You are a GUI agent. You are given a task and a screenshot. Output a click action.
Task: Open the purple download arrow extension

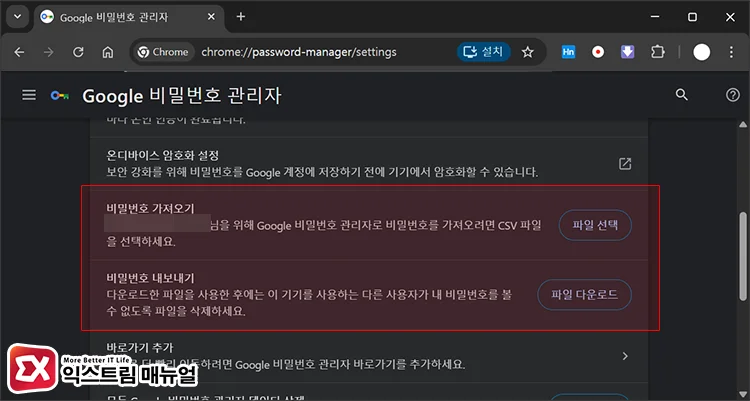628,52
